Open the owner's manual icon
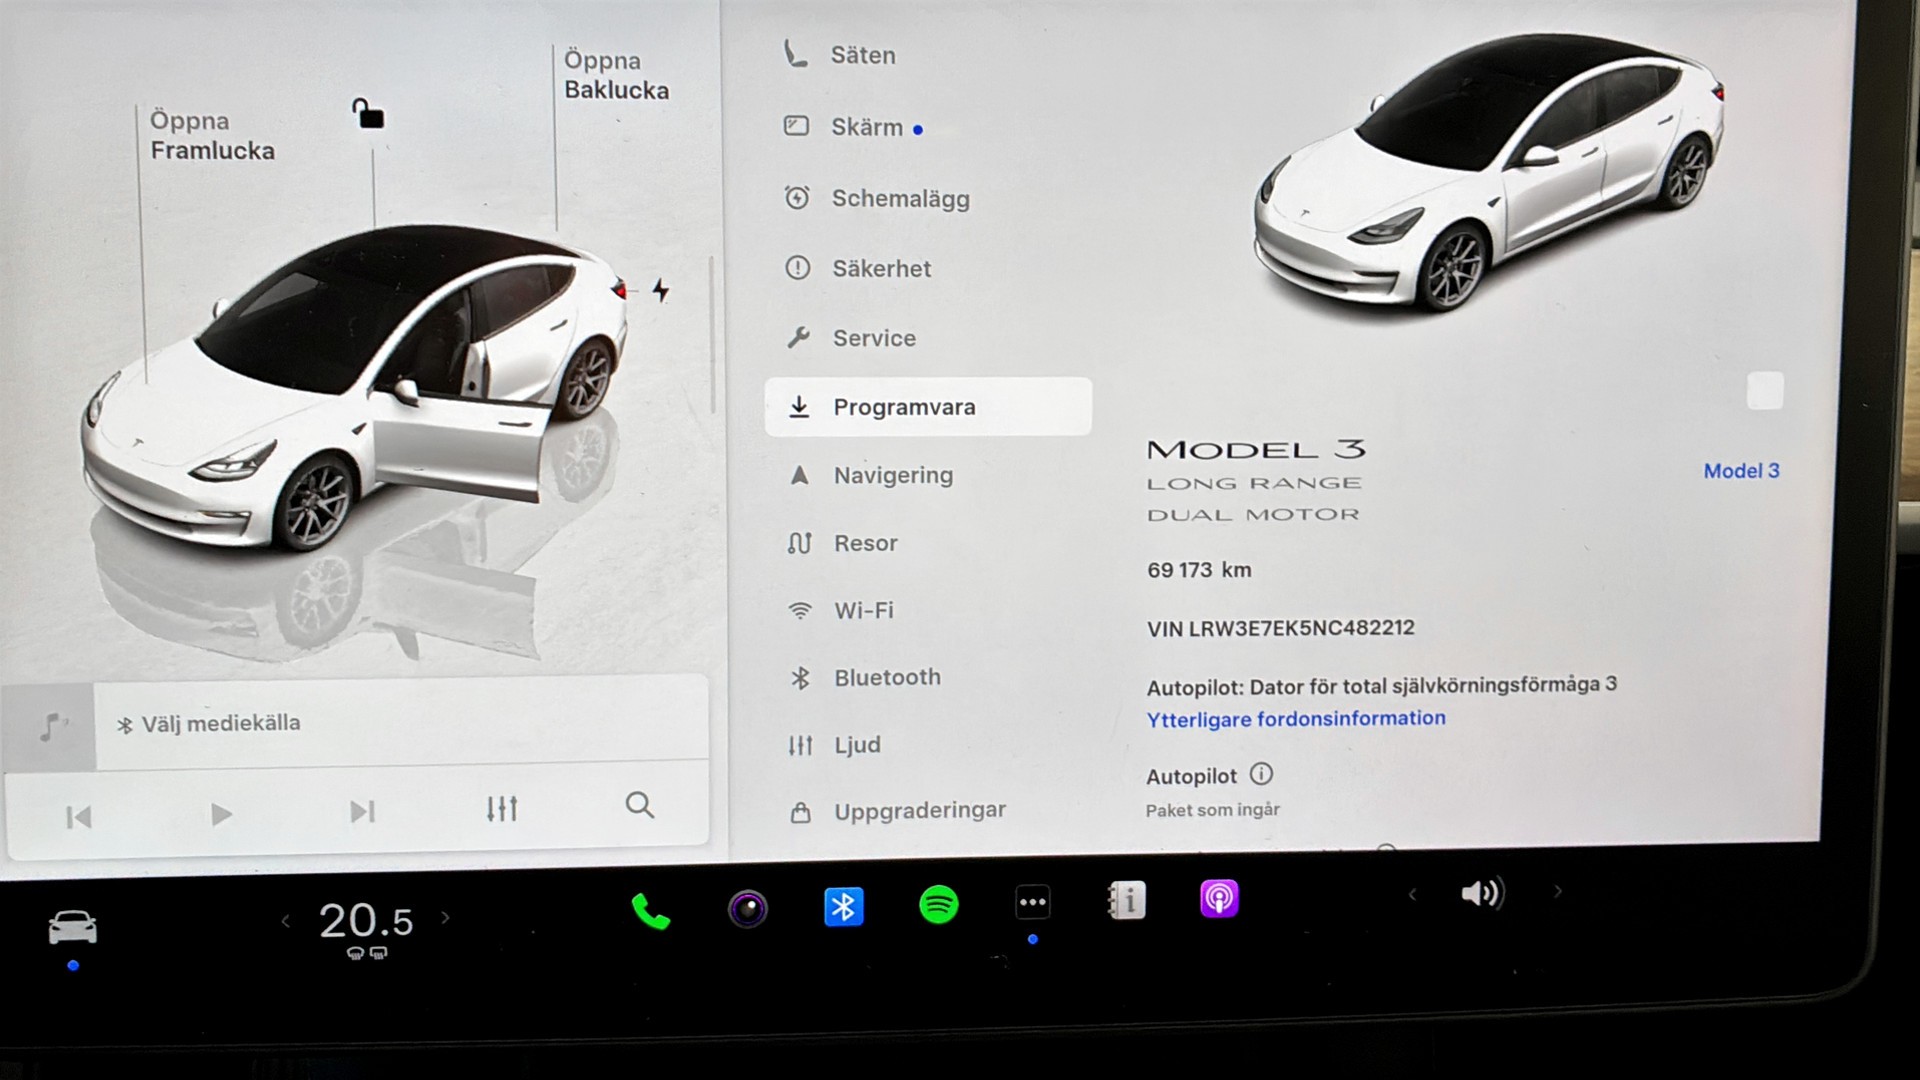Screen dimensions: 1920x1080 coord(1127,901)
